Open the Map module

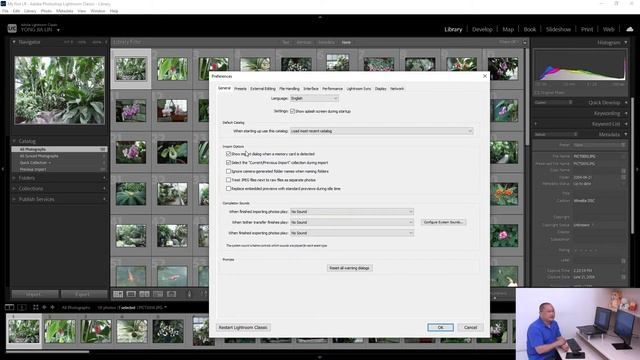pos(508,29)
